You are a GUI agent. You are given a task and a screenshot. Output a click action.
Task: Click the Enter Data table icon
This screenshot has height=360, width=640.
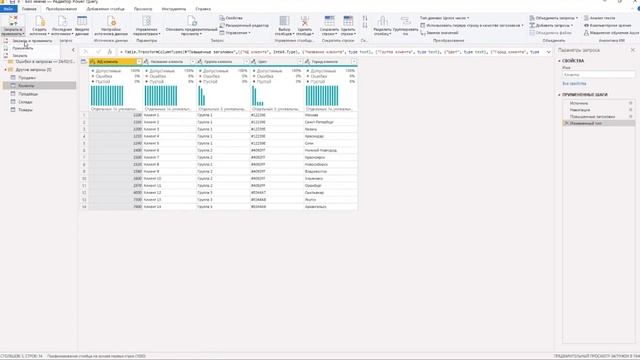click(82, 21)
